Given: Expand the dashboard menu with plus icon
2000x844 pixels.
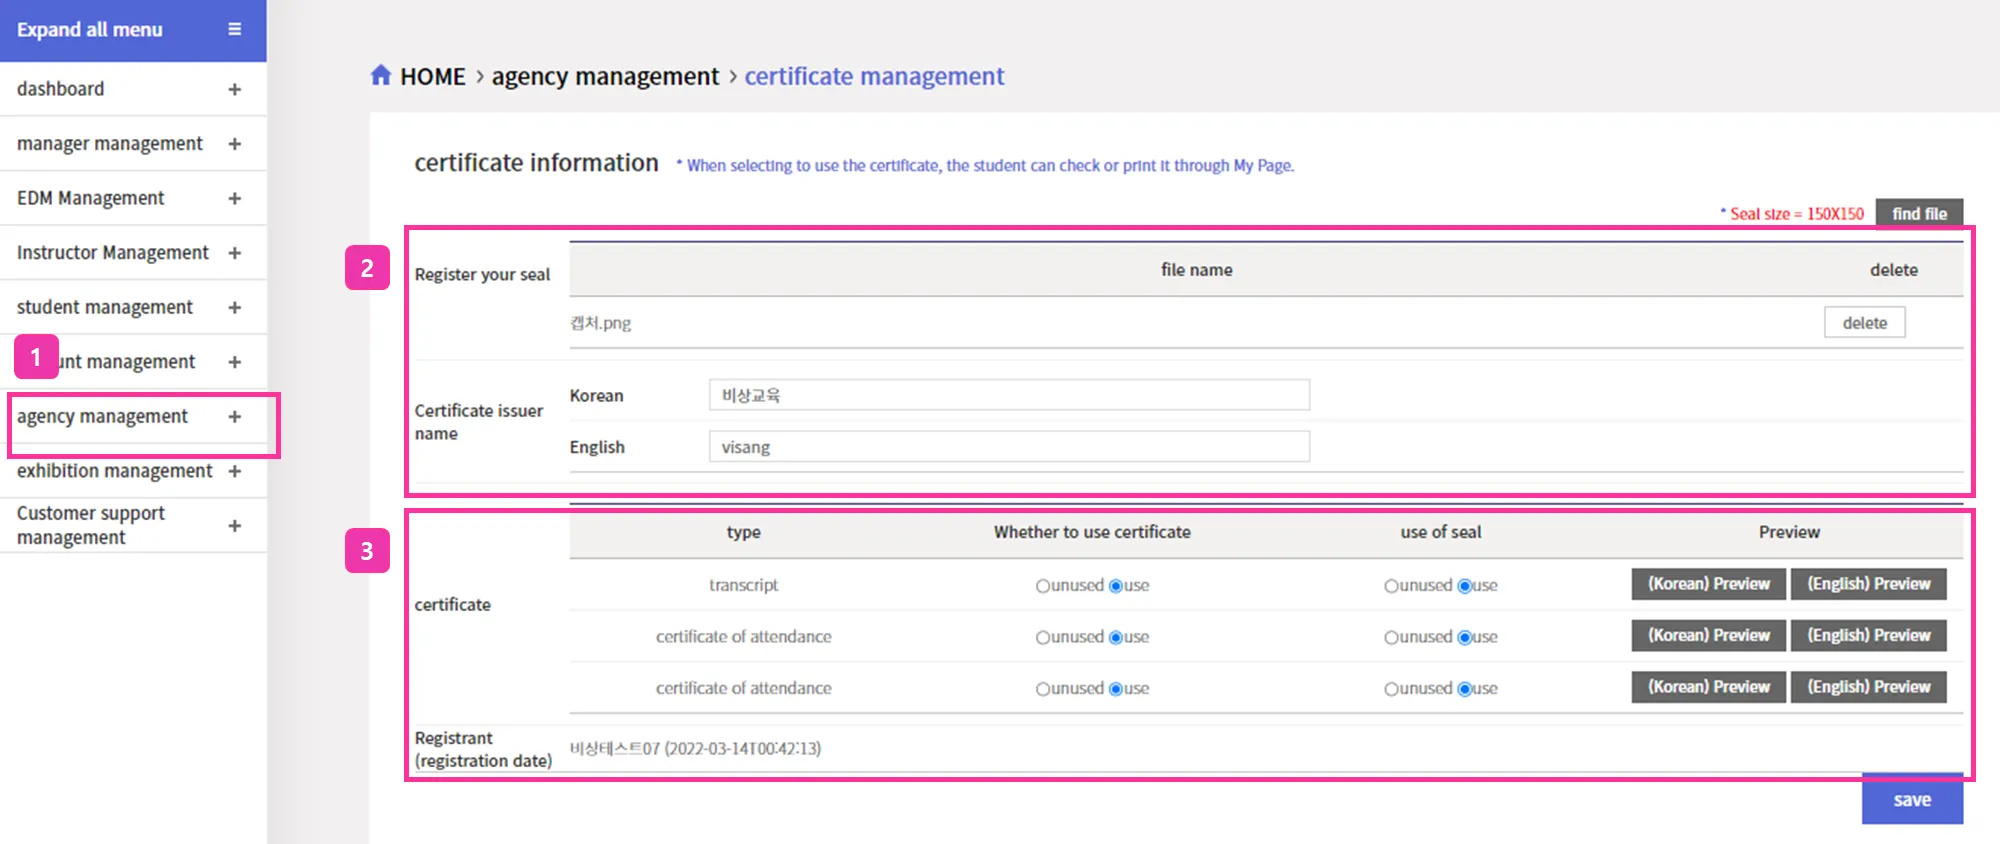Looking at the screenshot, I should [234, 90].
